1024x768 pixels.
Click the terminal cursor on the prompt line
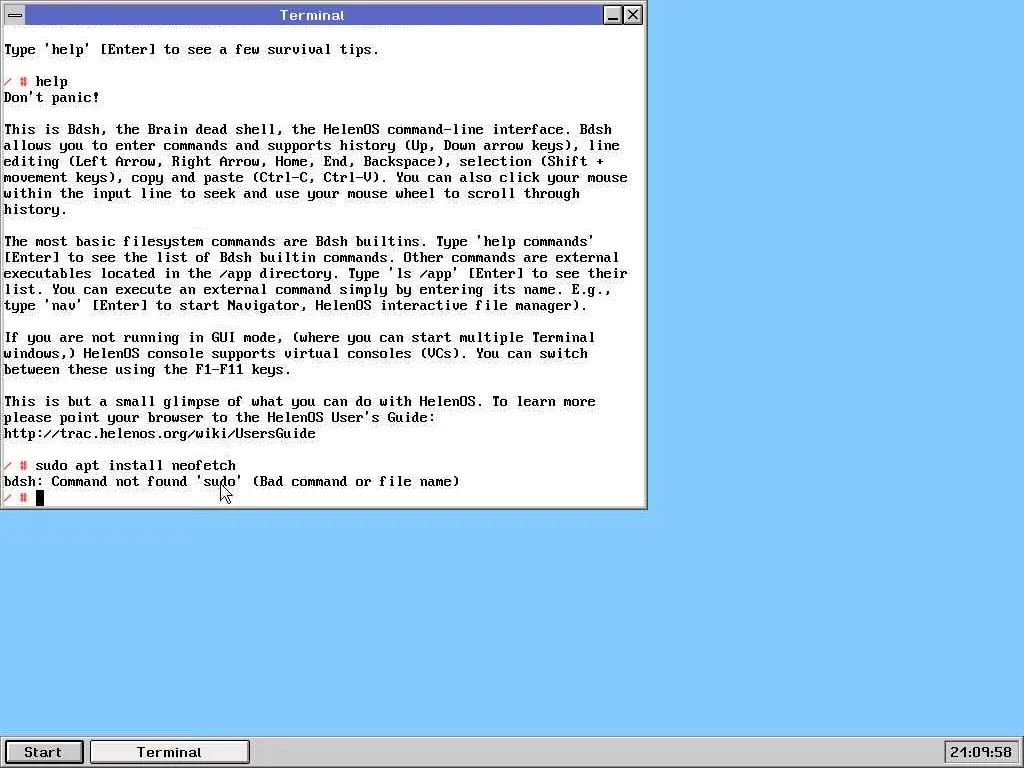click(x=40, y=498)
